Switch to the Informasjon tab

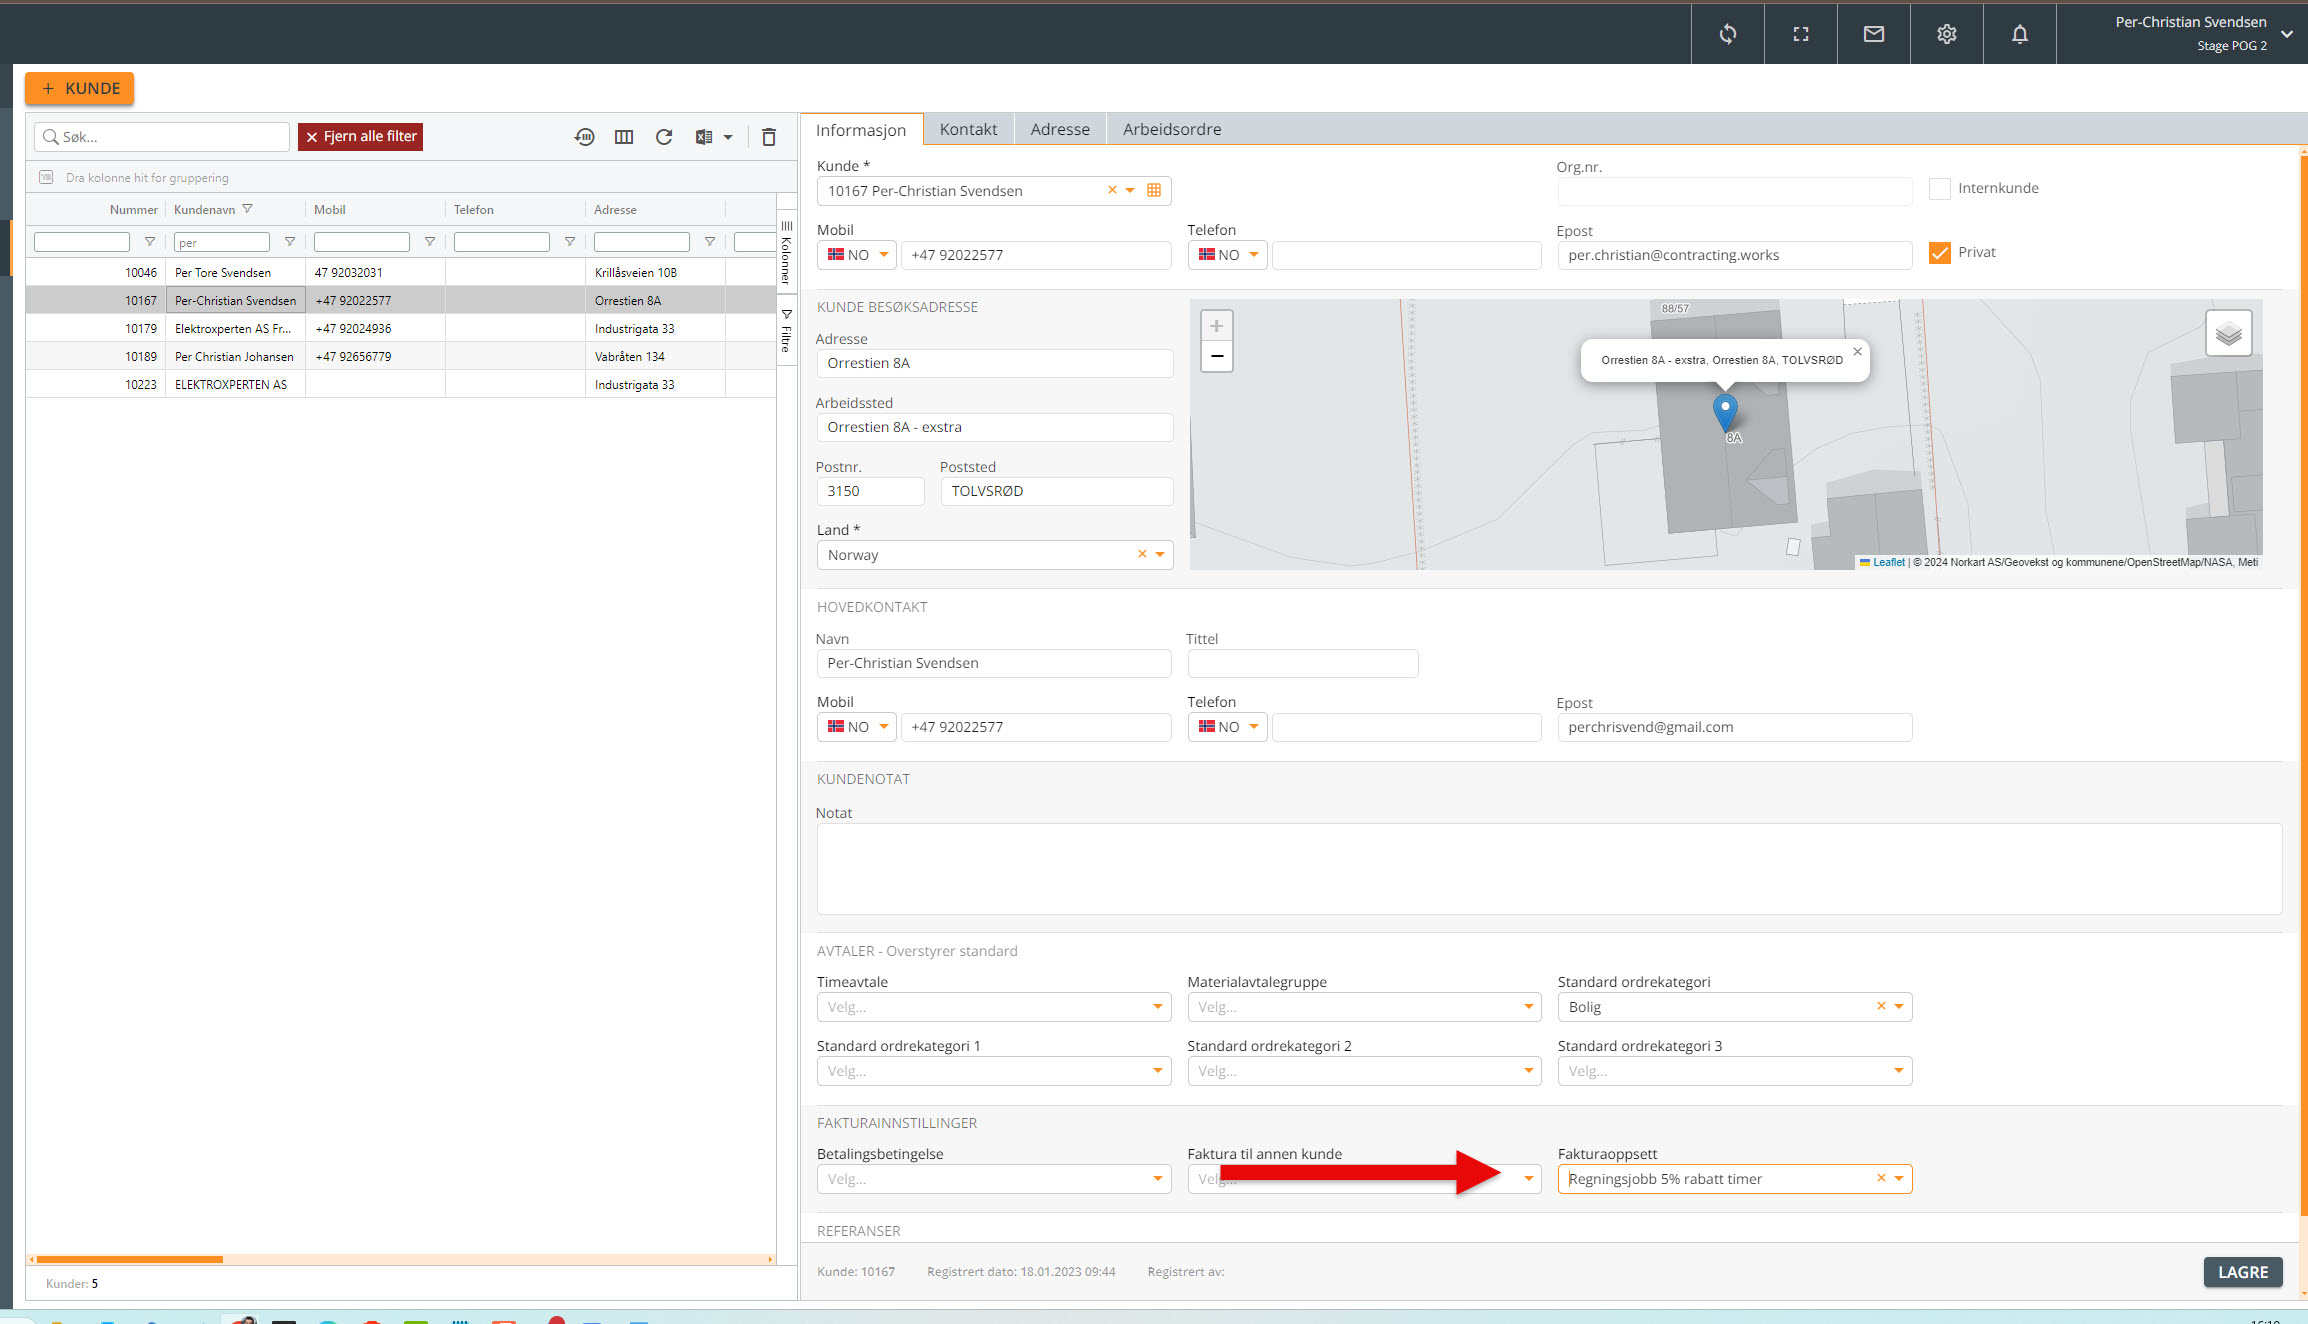pyautogui.click(x=861, y=130)
